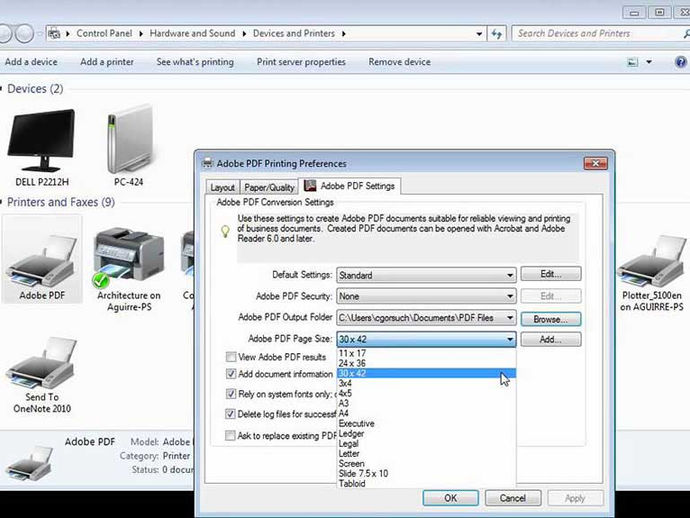Open address bar history dropdown arrow

479,34
